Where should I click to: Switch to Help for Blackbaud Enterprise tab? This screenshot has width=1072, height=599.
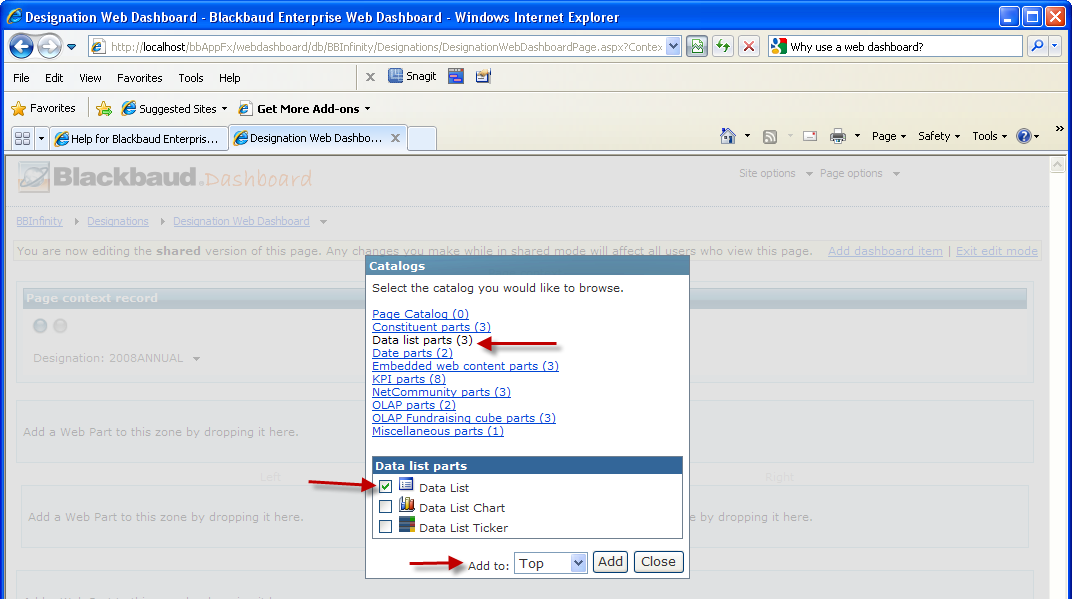(x=139, y=139)
